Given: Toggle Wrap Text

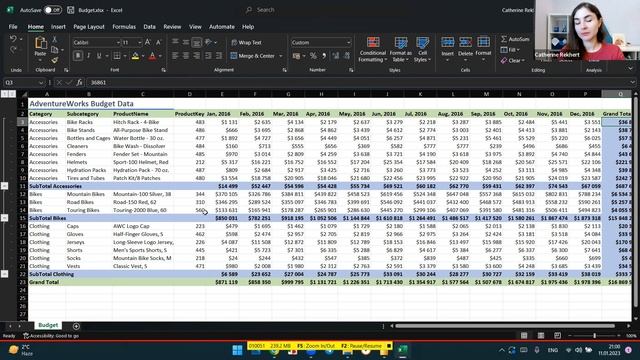Looking at the screenshot, I should coord(246,42).
